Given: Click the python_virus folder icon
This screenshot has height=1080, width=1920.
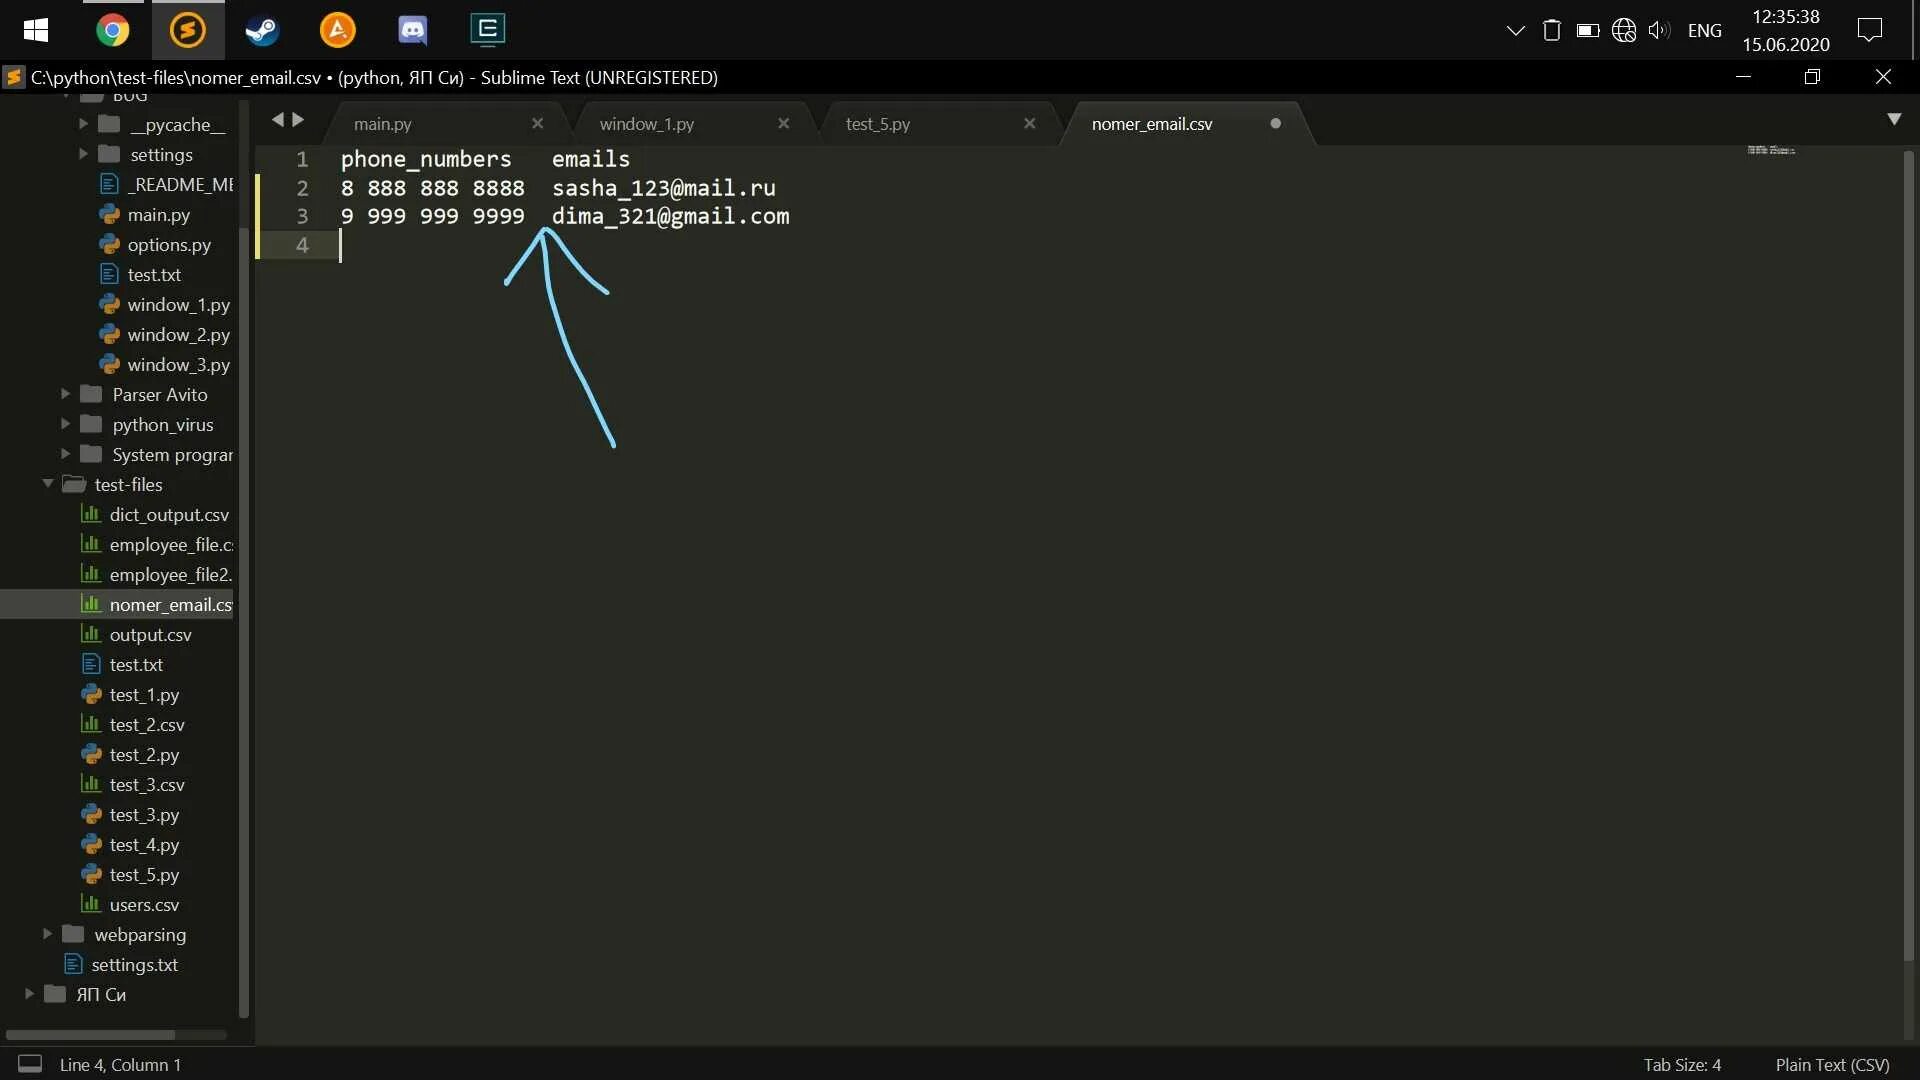Looking at the screenshot, I should click(91, 424).
